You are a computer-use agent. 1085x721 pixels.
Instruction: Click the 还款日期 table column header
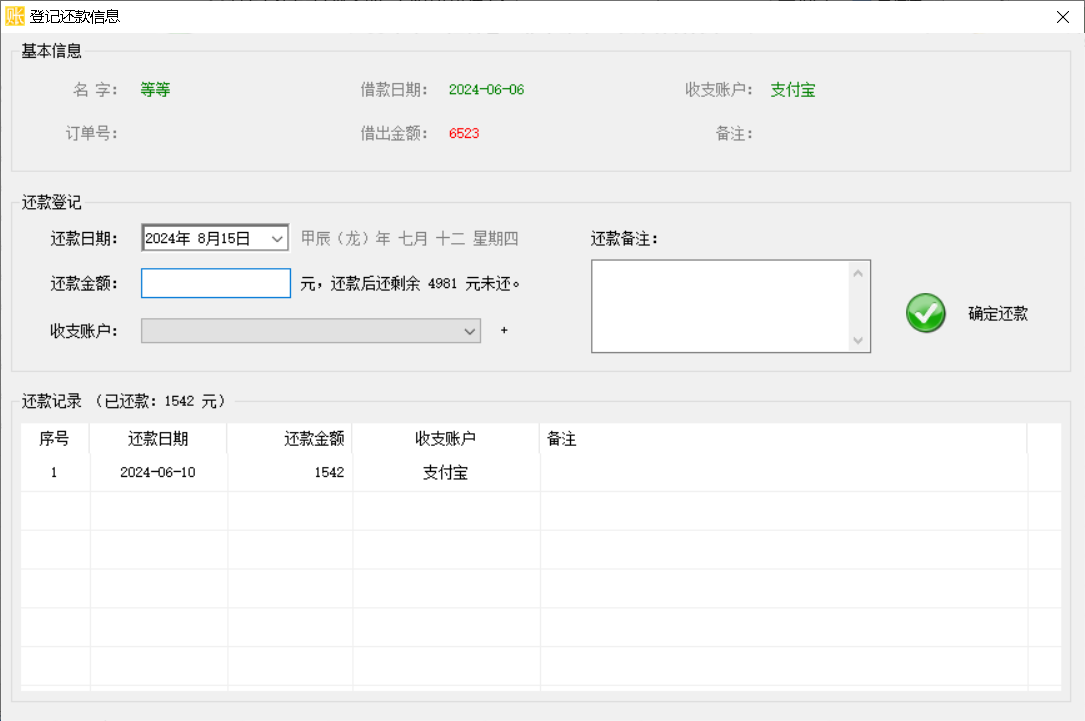pos(158,439)
